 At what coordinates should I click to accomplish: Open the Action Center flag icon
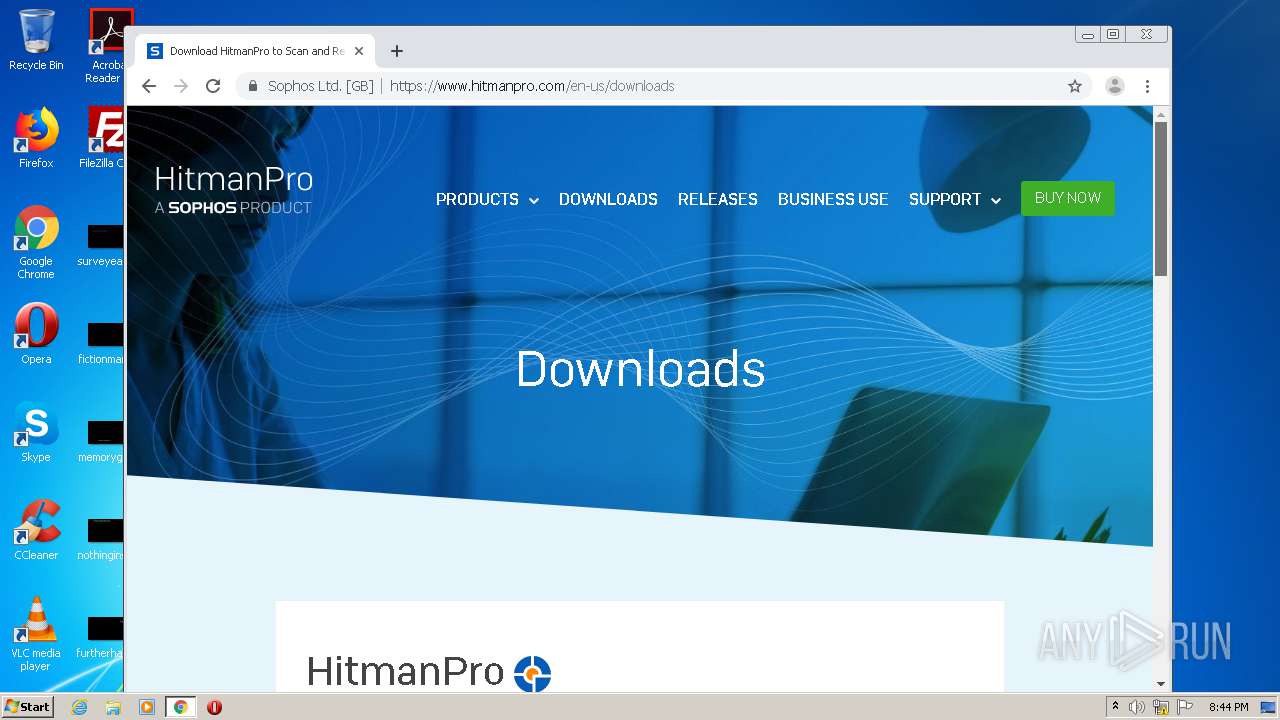click(1185, 707)
